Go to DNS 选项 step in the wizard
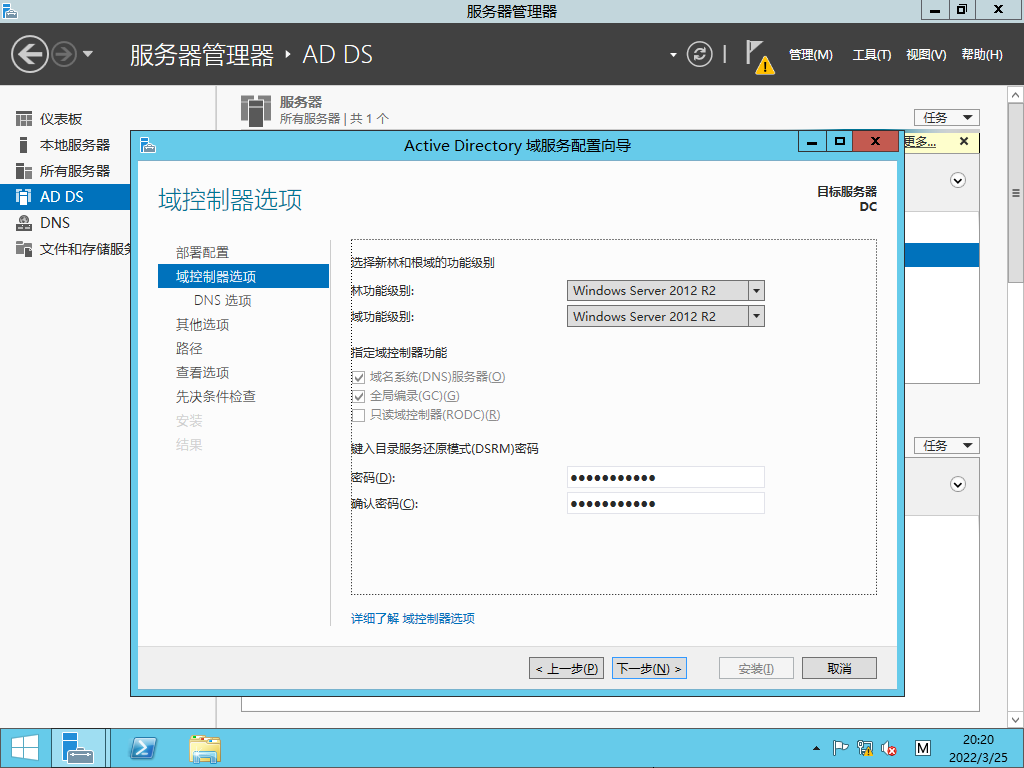Image resolution: width=1024 pixels, height=768 pixels. click(223, 300)
